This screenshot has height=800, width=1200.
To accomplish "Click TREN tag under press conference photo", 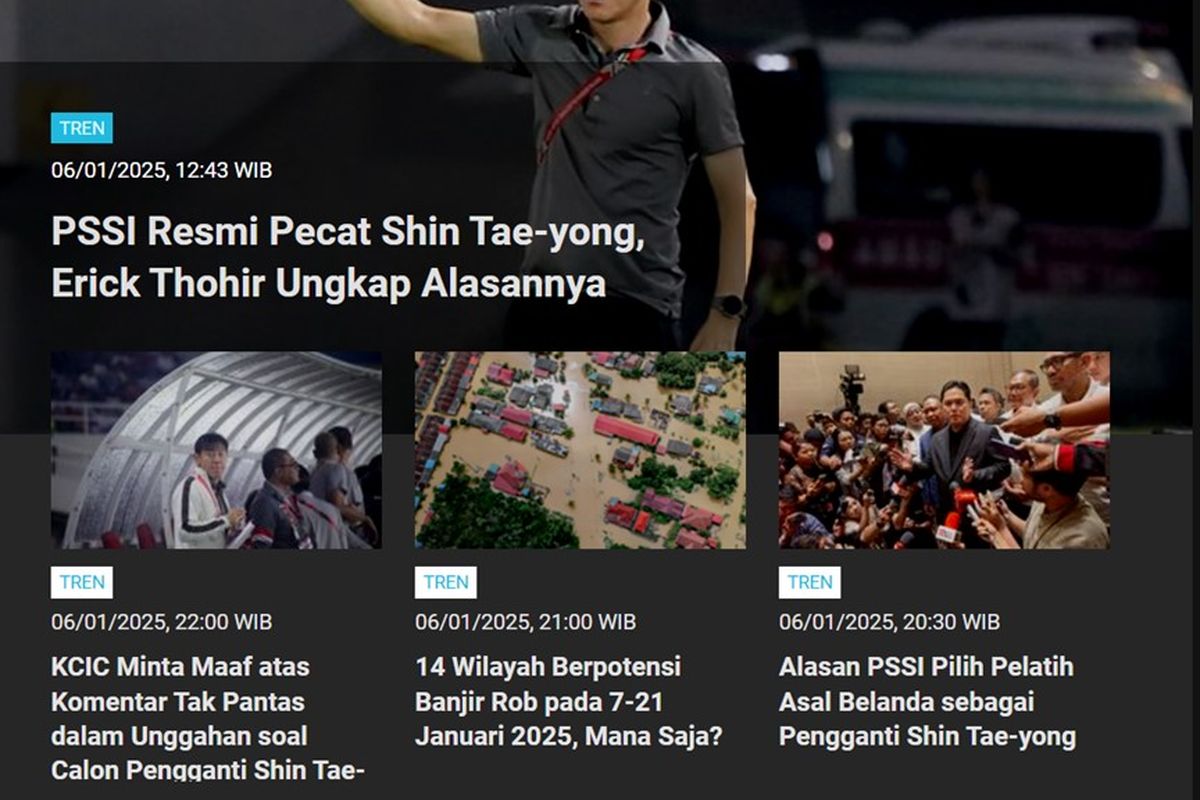I will pos(810,582).
